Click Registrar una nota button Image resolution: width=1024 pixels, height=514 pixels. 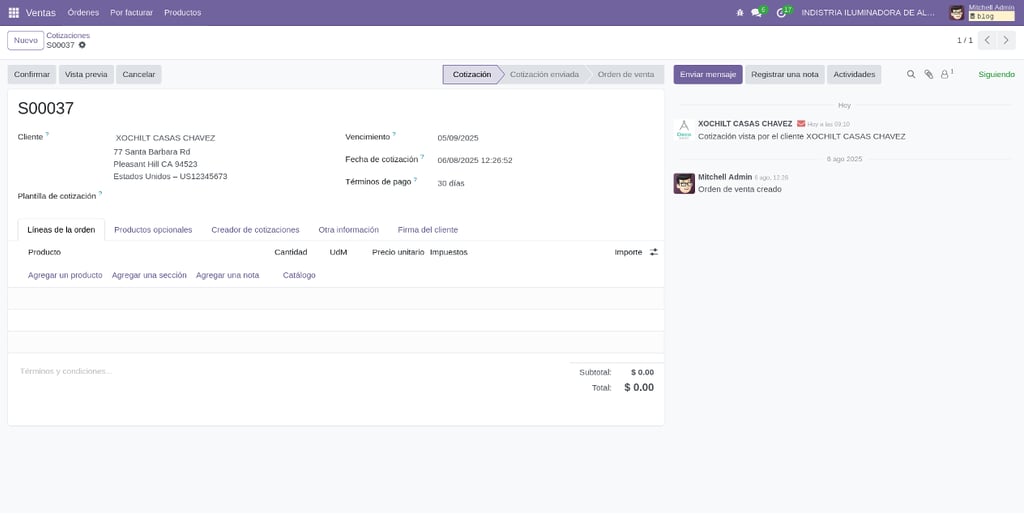[x=785, y=74]
